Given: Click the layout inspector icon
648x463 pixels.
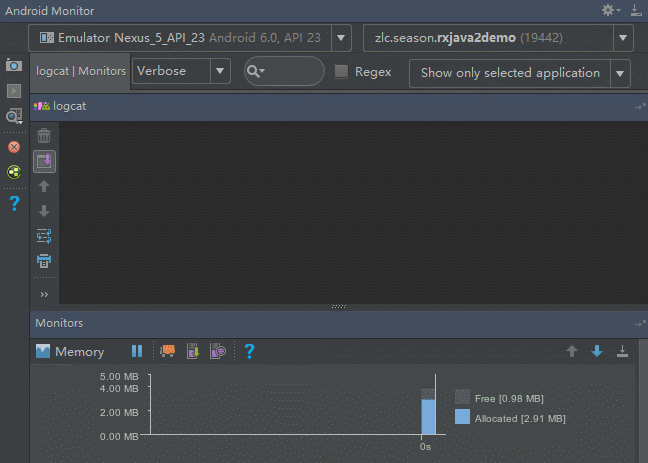Looking at the screenshot, I should click(14, 172).
